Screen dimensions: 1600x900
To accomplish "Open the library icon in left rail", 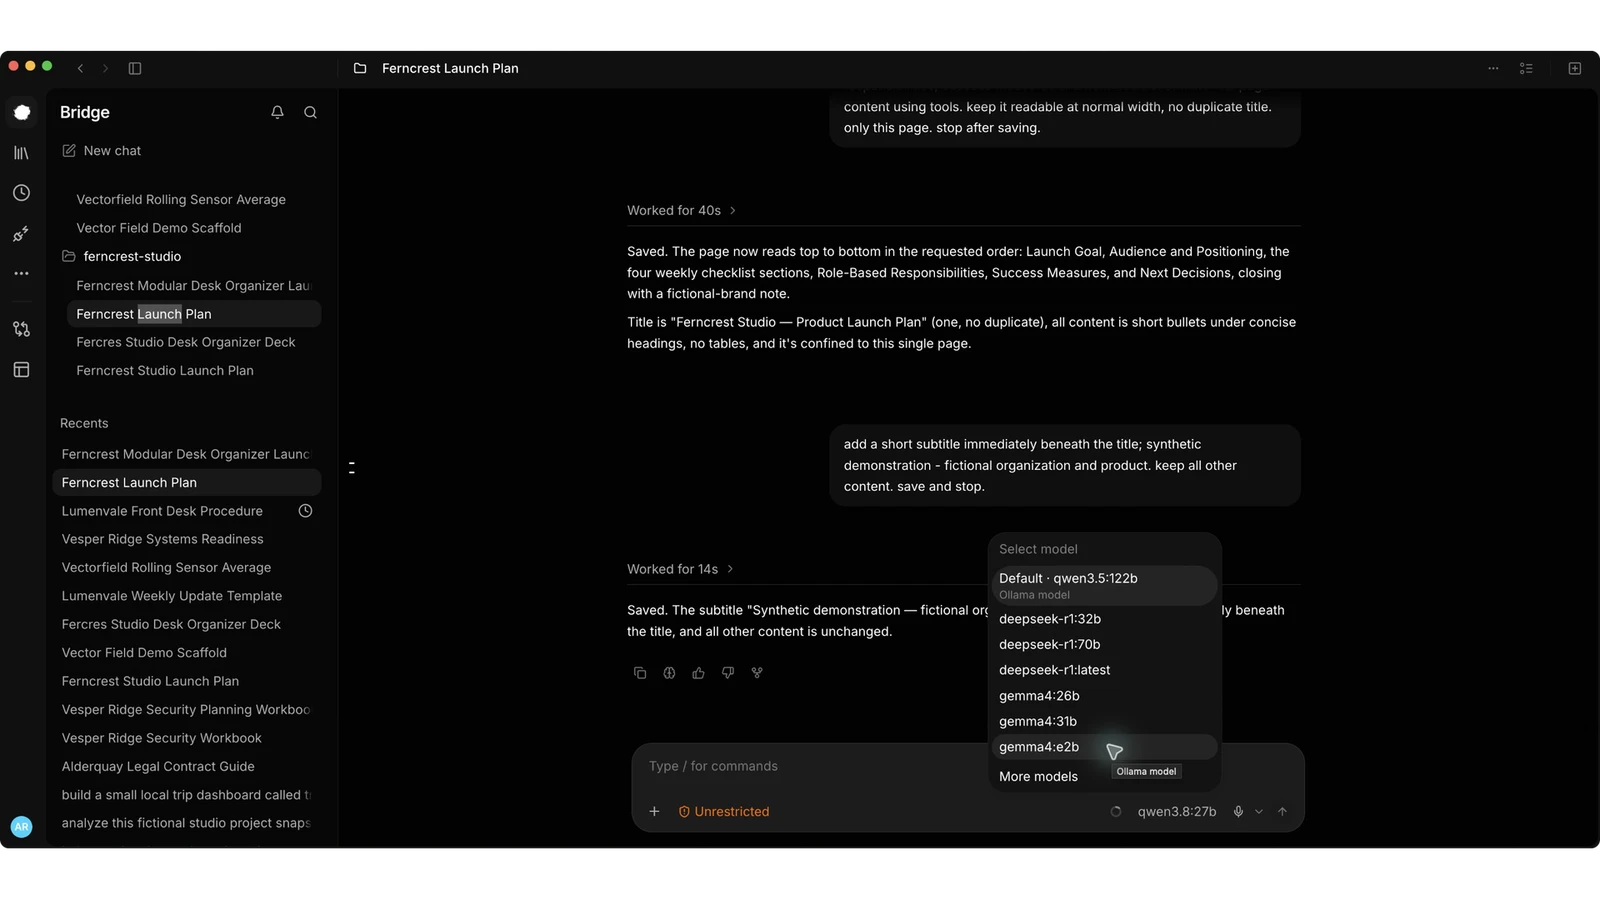I will click(21, 153).
